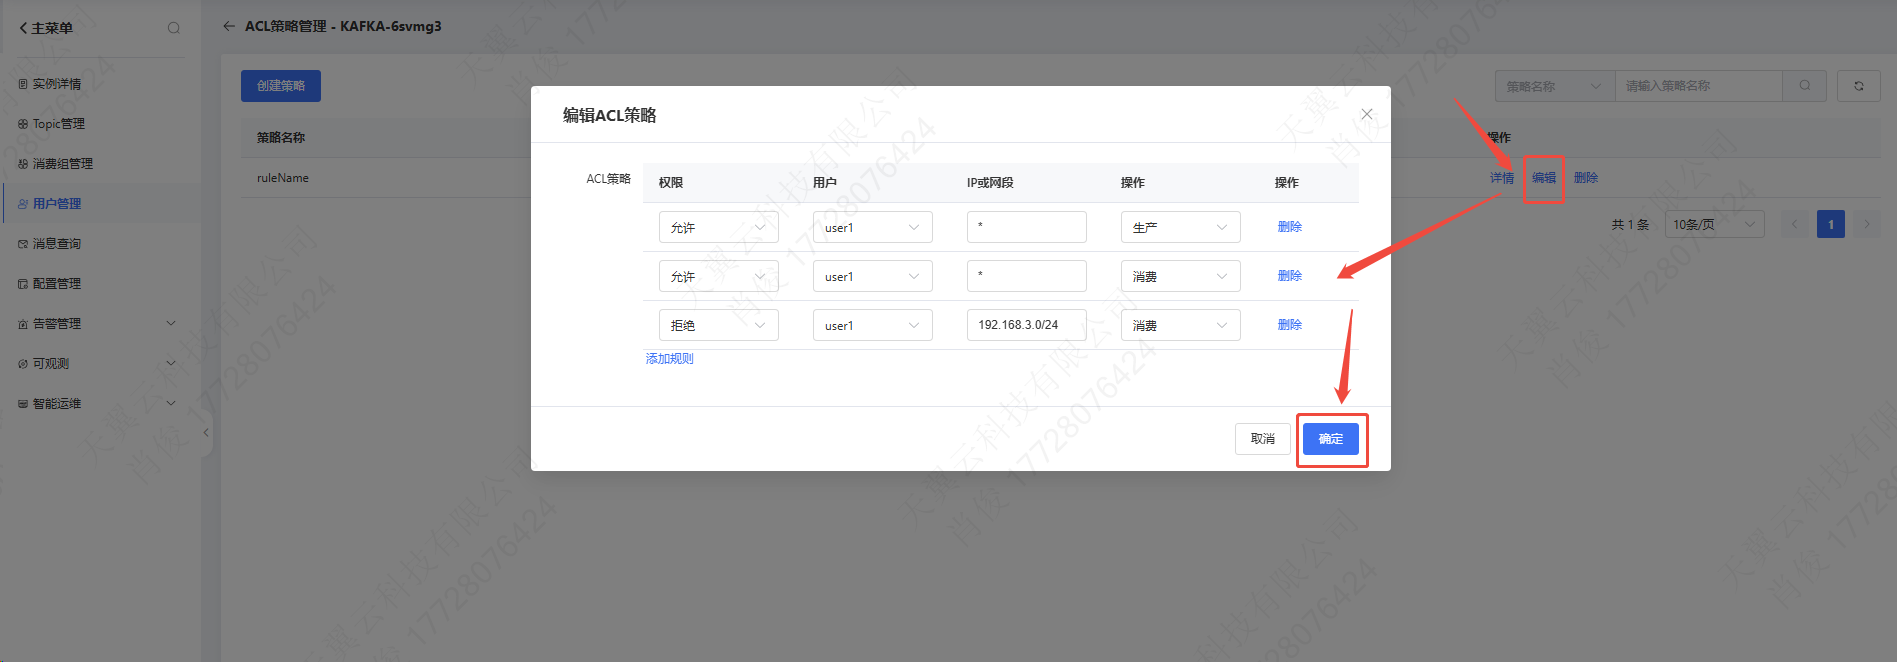The width and height of the screenshot is (1897, 662).
Task: Open 操作 dropdown showing 生产 in first row
Action: tap(1180, 227)
